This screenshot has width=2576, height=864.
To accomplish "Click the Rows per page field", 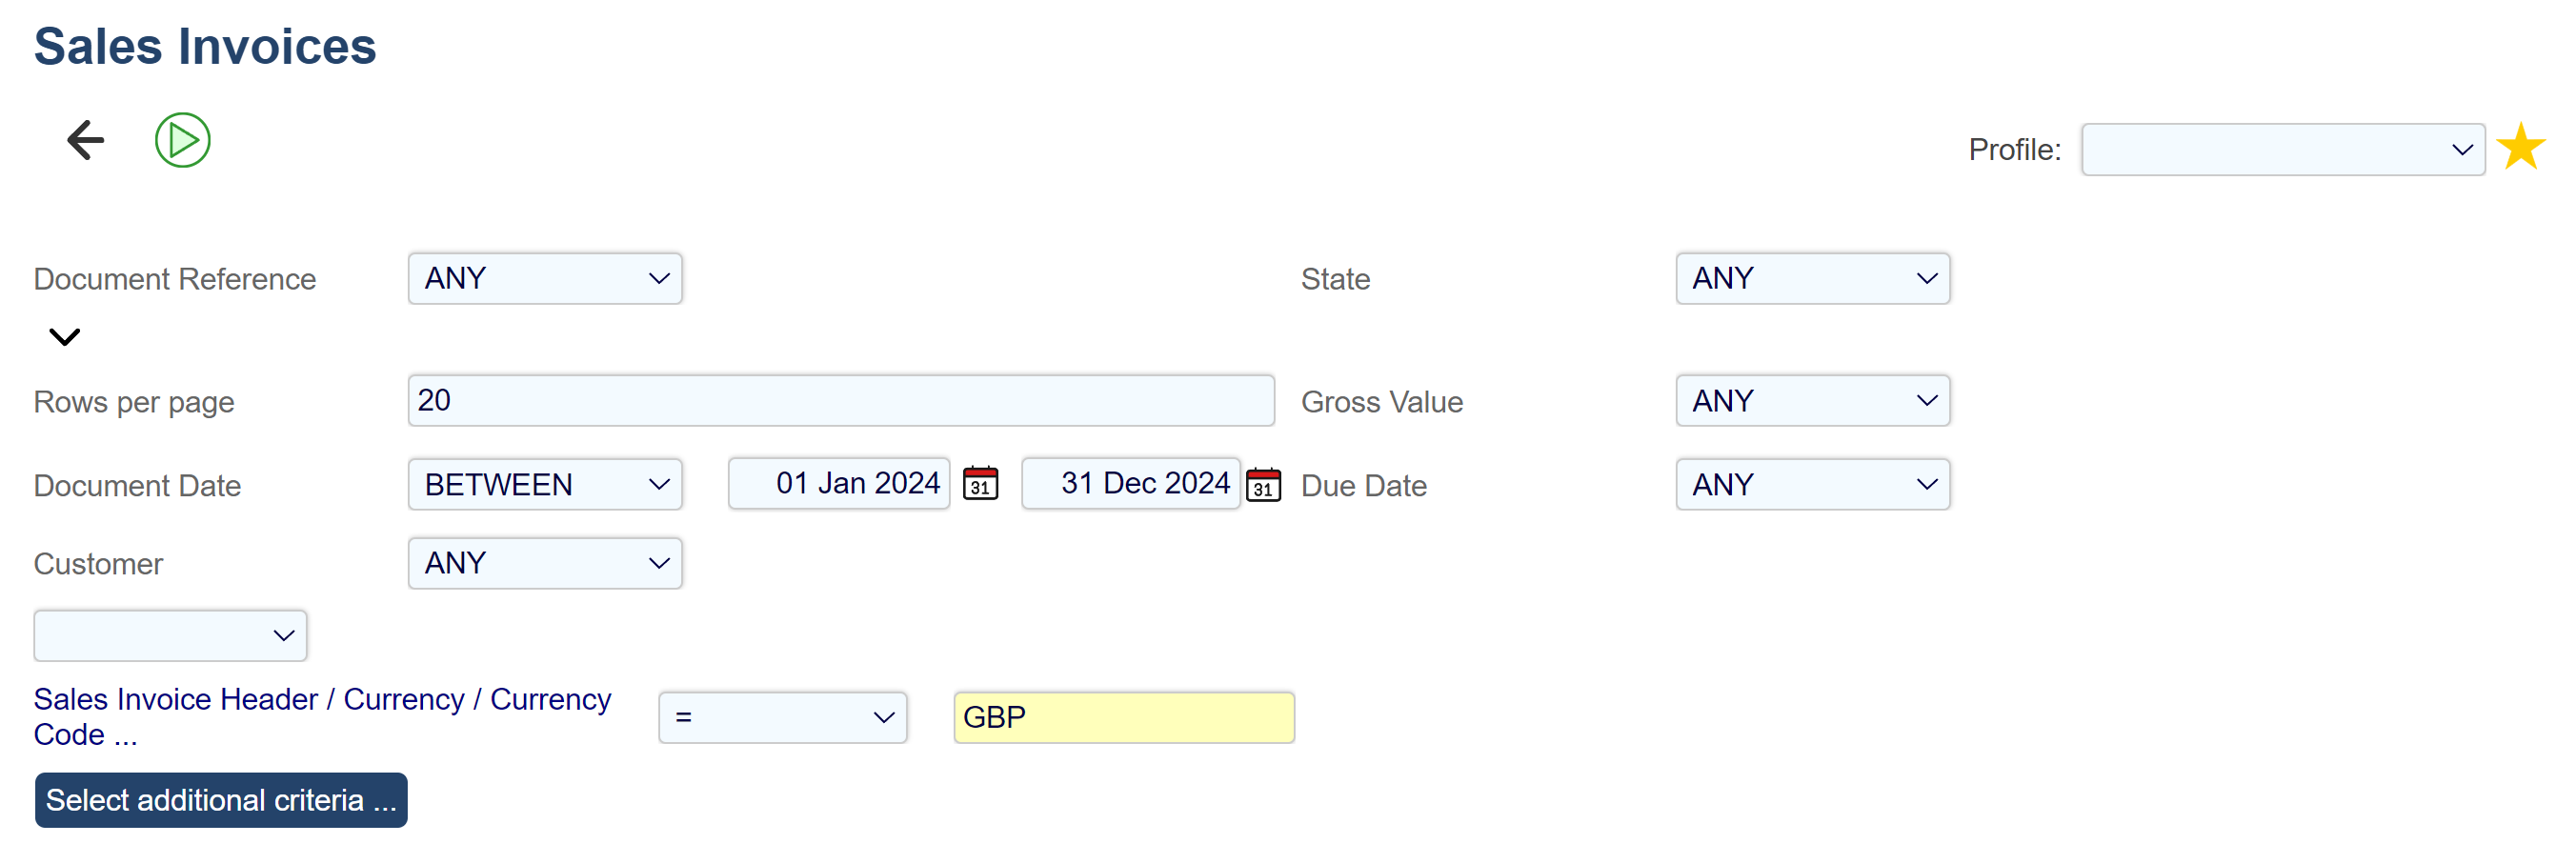I will [840, 401].
